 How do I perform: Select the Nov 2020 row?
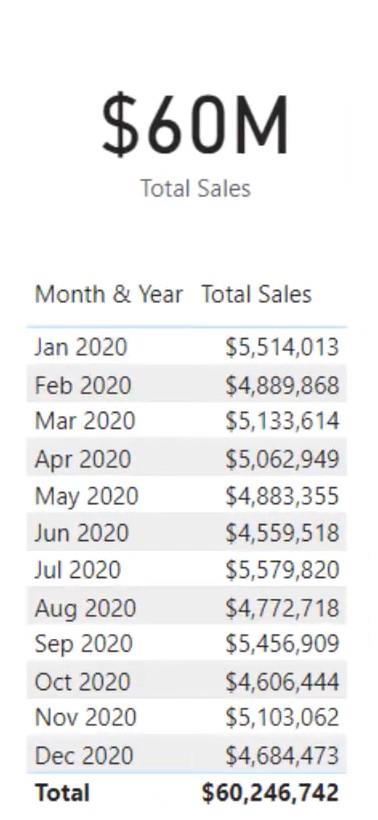187,718
